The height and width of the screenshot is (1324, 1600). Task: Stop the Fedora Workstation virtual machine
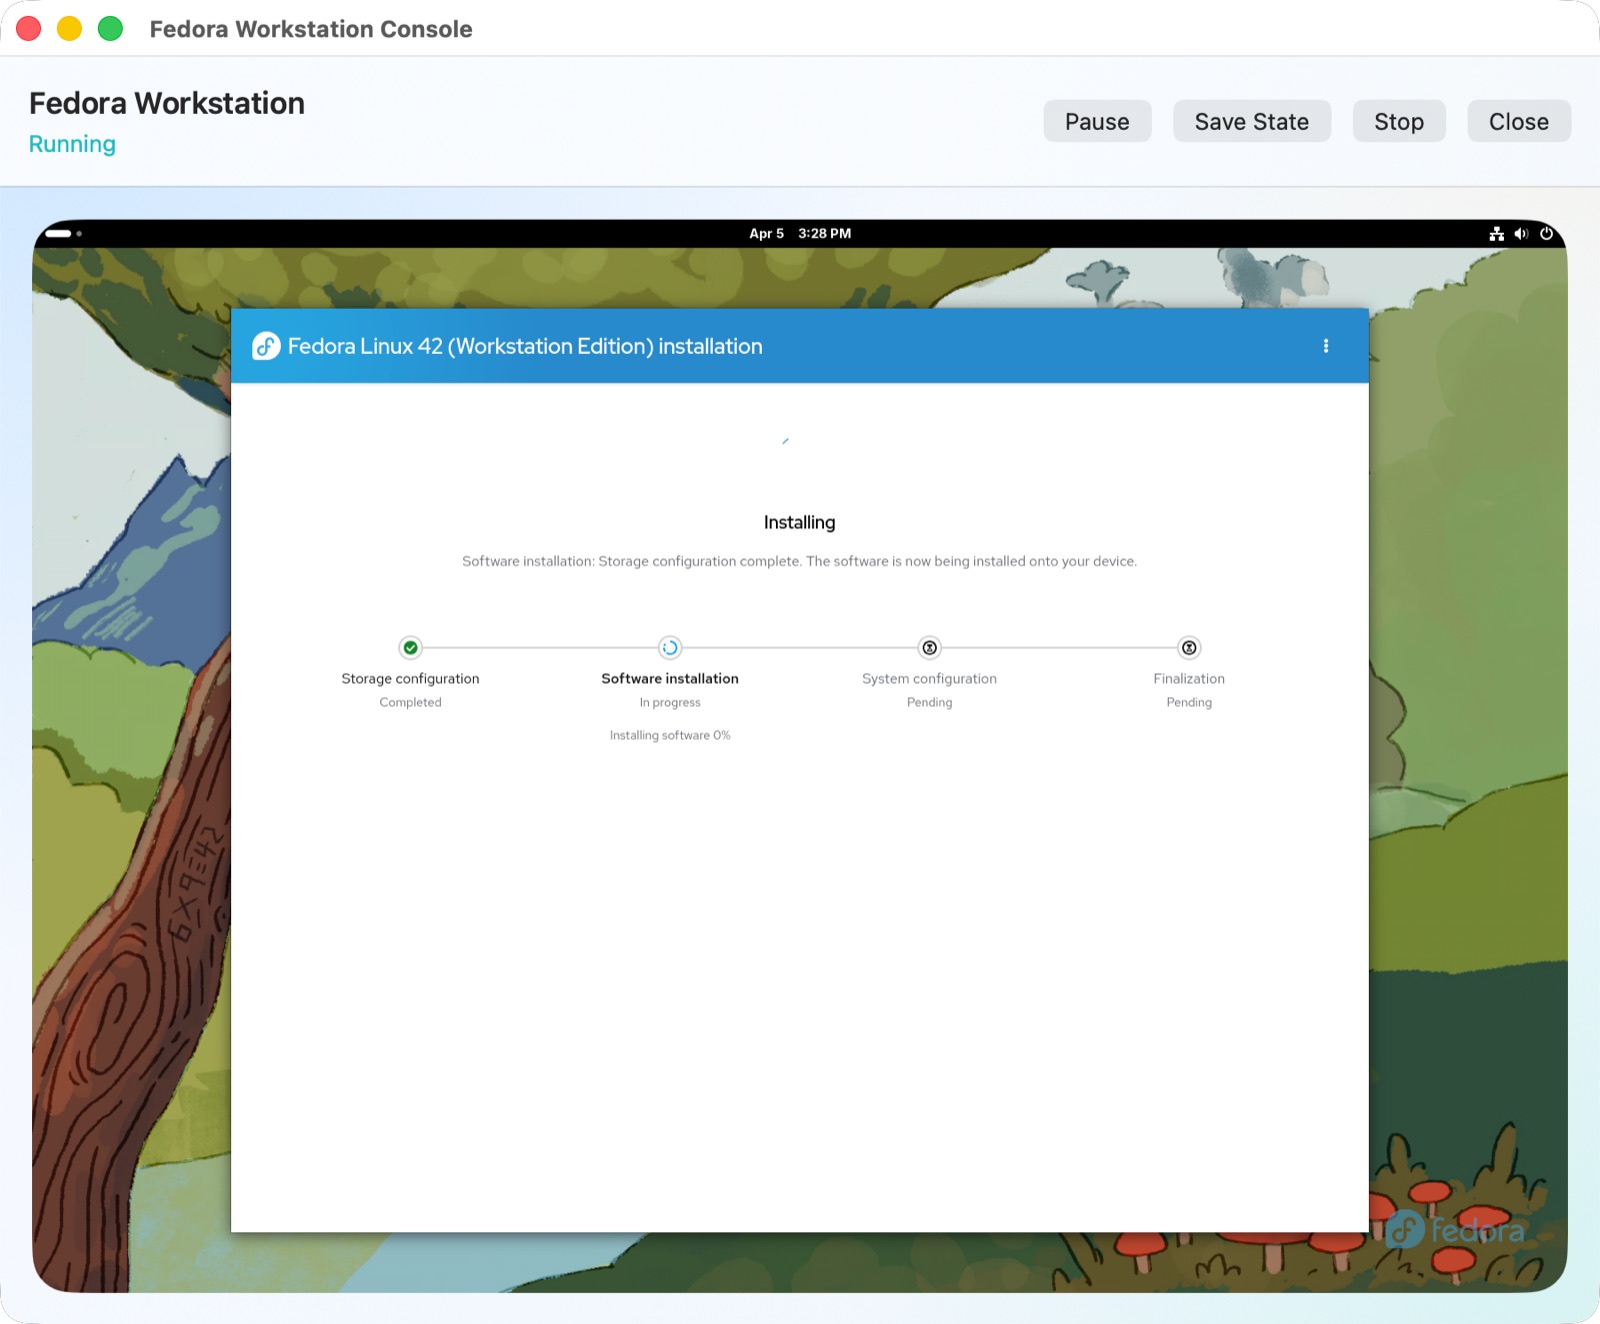[1398, 121]
